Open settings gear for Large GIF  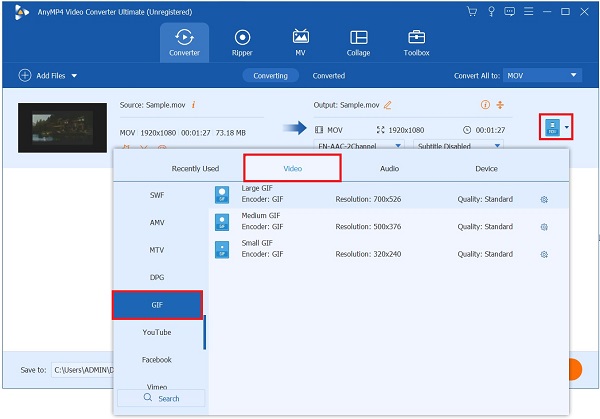click(x=544, y=199)
